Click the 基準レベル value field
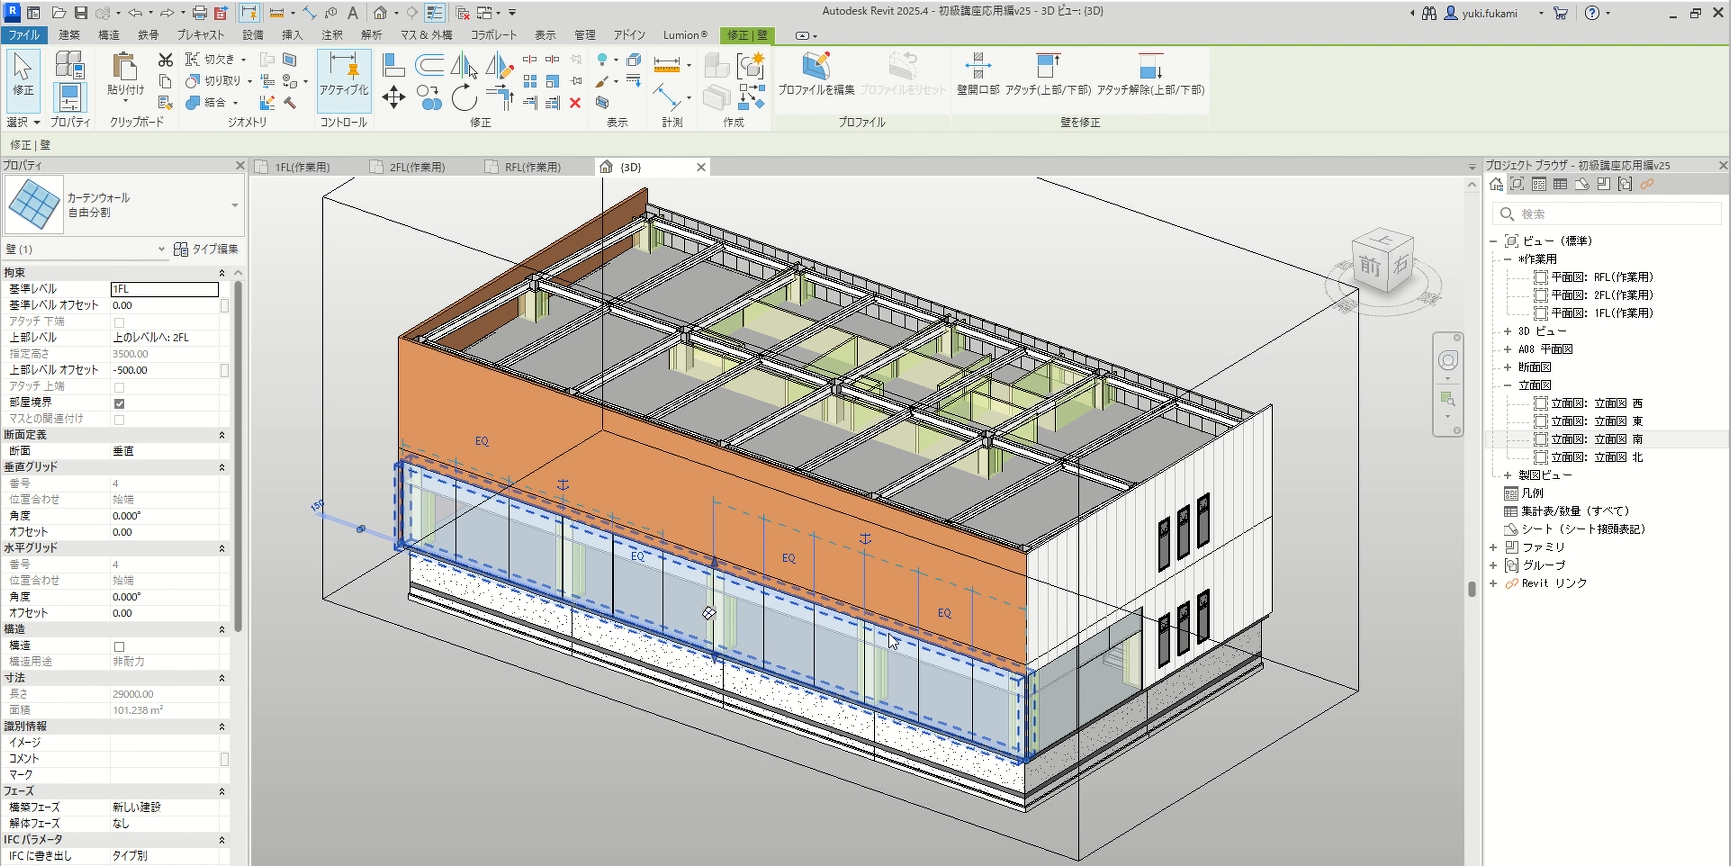The height and width of the screenshot is (866, 1731). (x=164, y=289)
